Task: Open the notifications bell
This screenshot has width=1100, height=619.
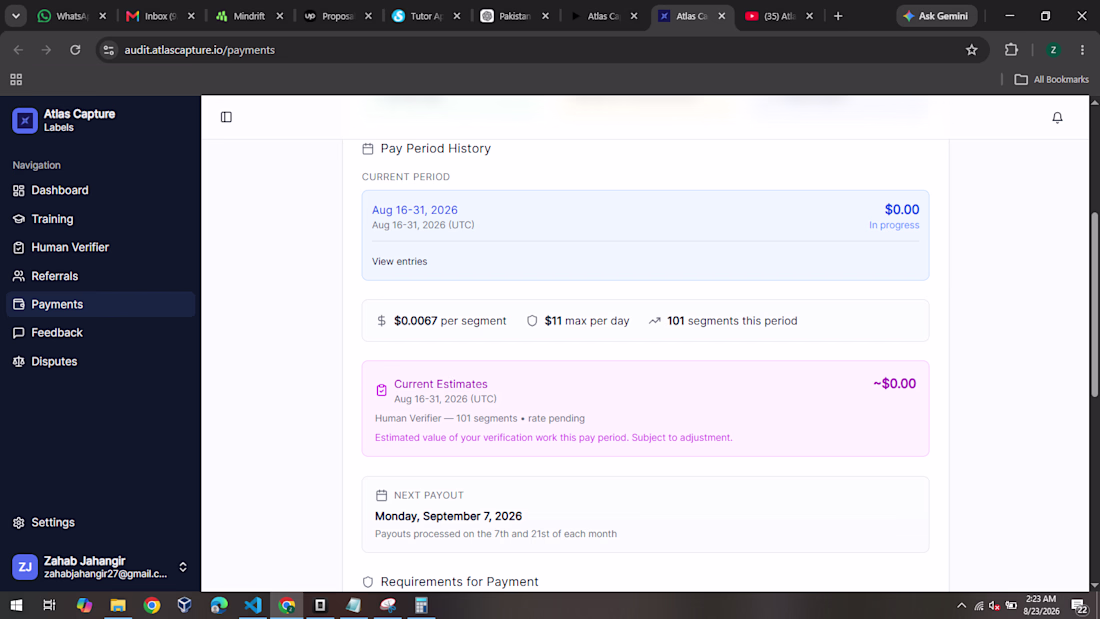Action: tap(1057, 118)
